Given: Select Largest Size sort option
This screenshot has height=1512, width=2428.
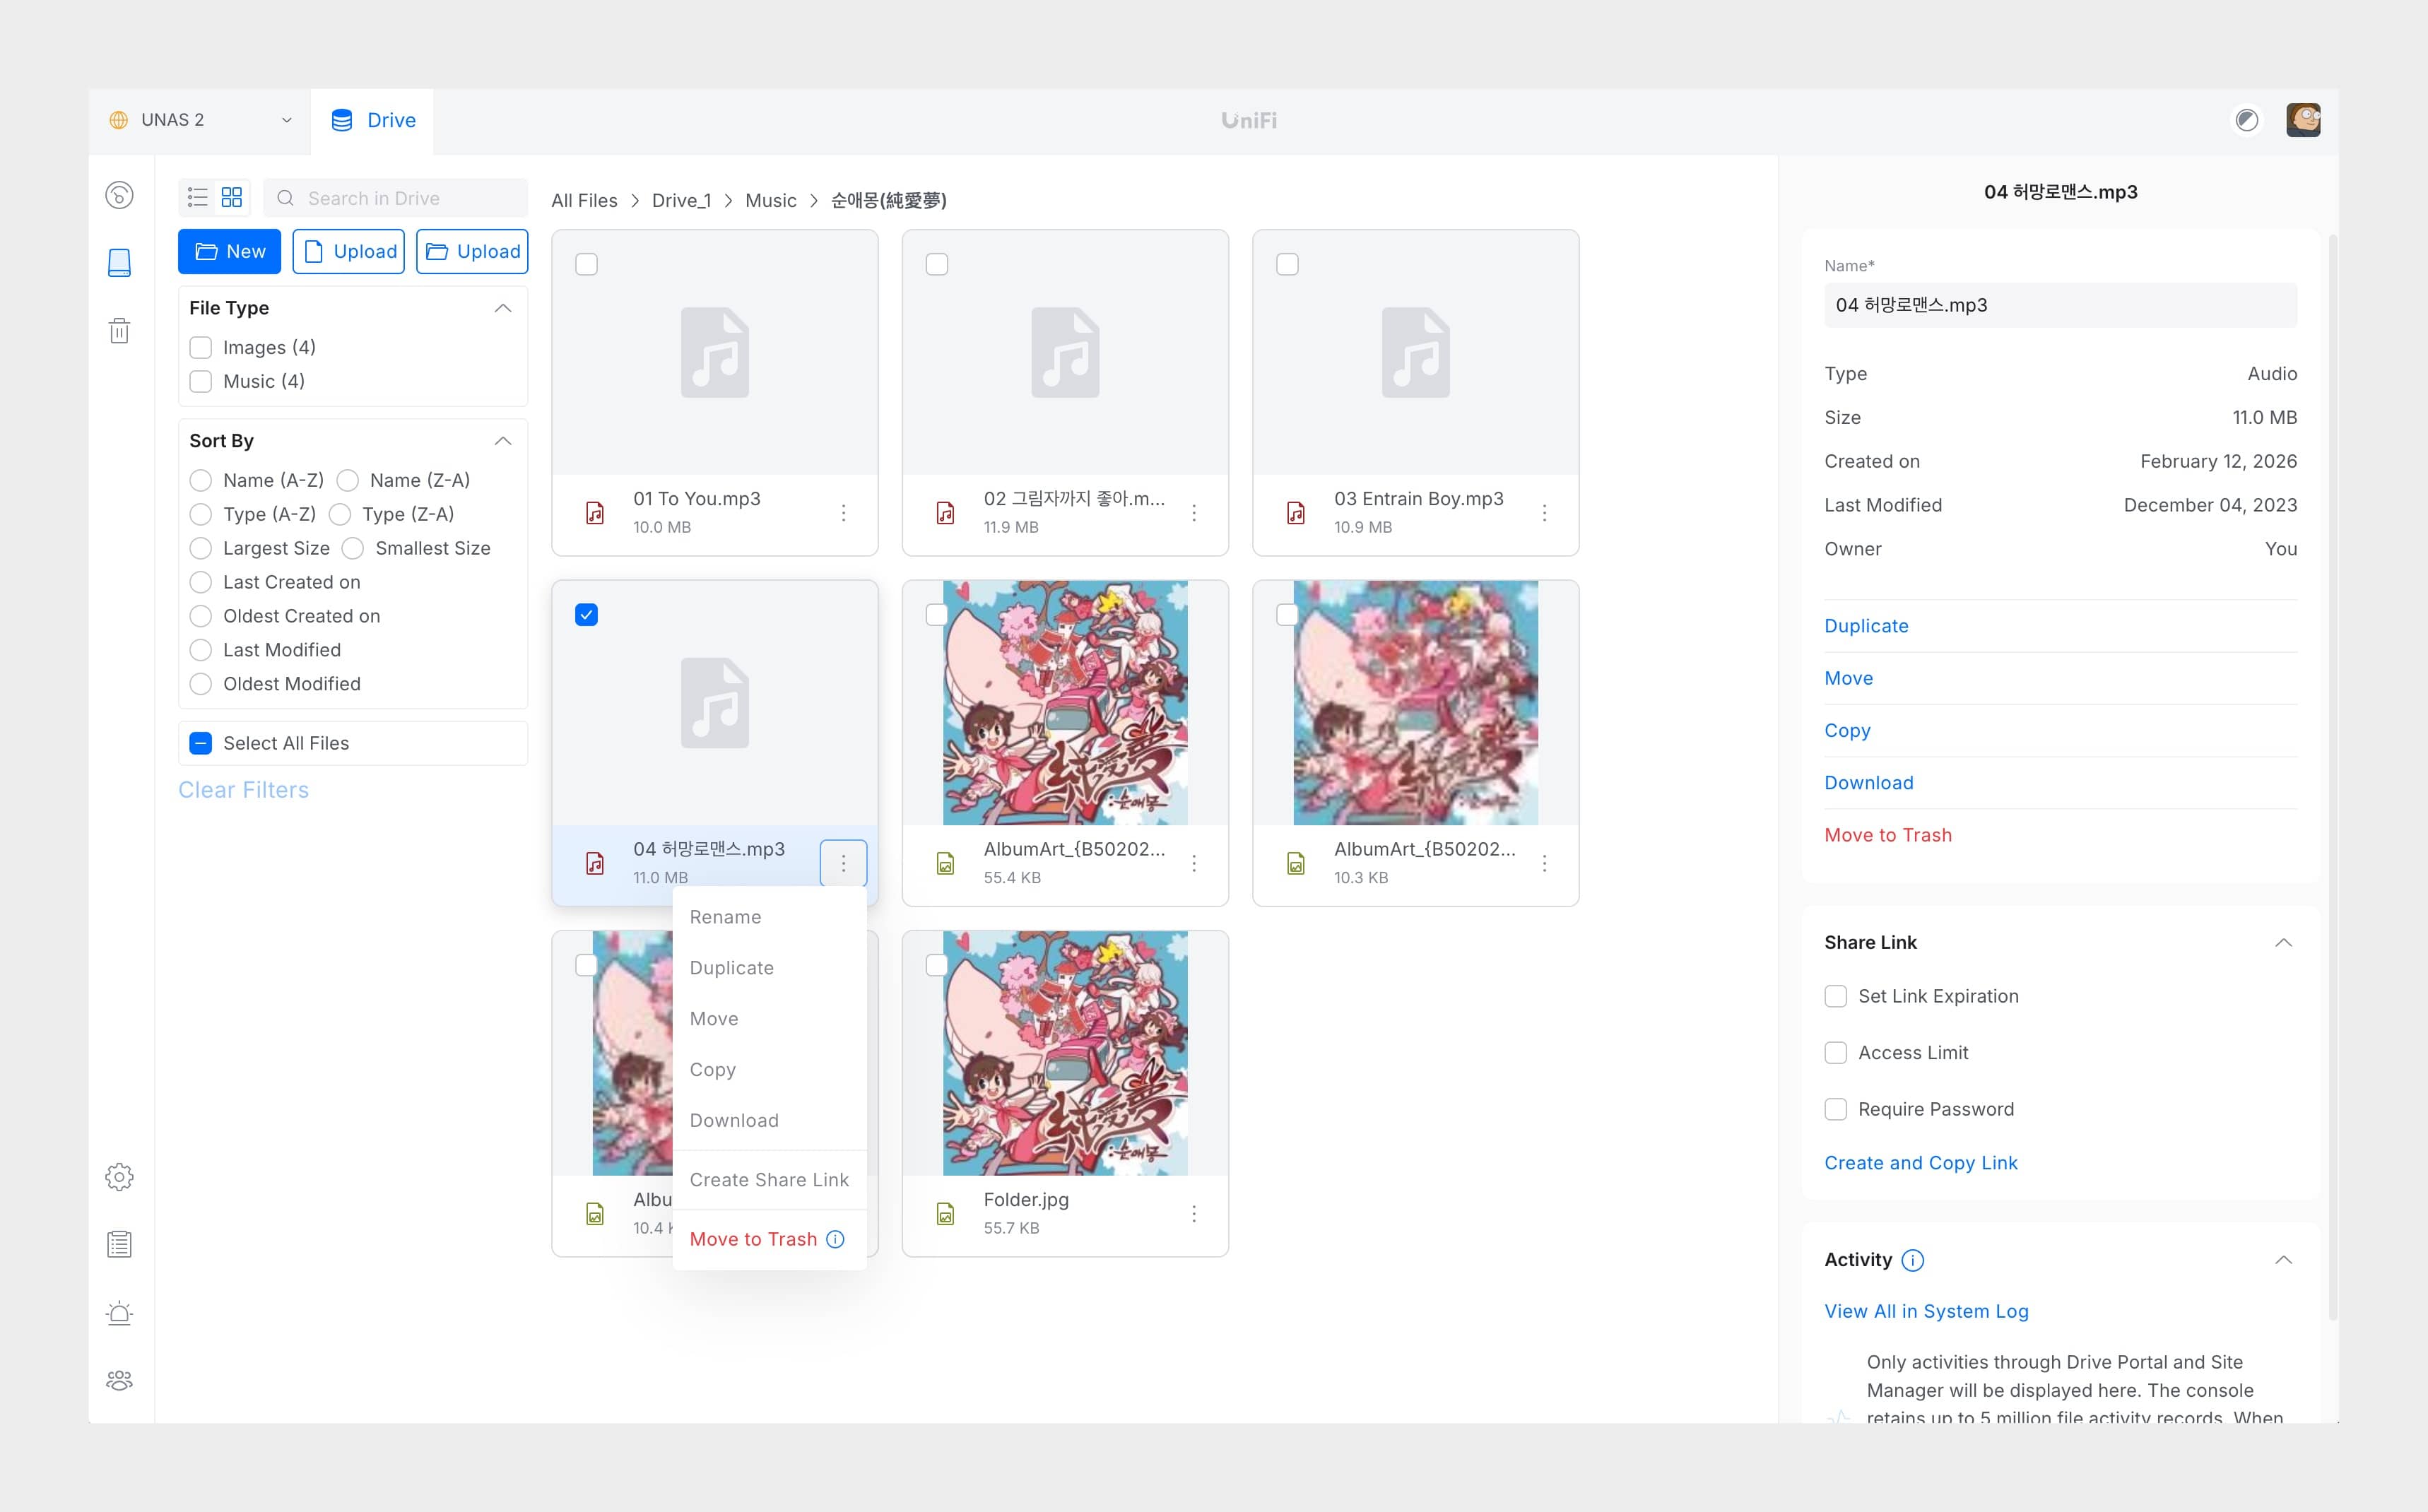Looking at the screenshot, I should pyautogui.click(x=201, y=548).
